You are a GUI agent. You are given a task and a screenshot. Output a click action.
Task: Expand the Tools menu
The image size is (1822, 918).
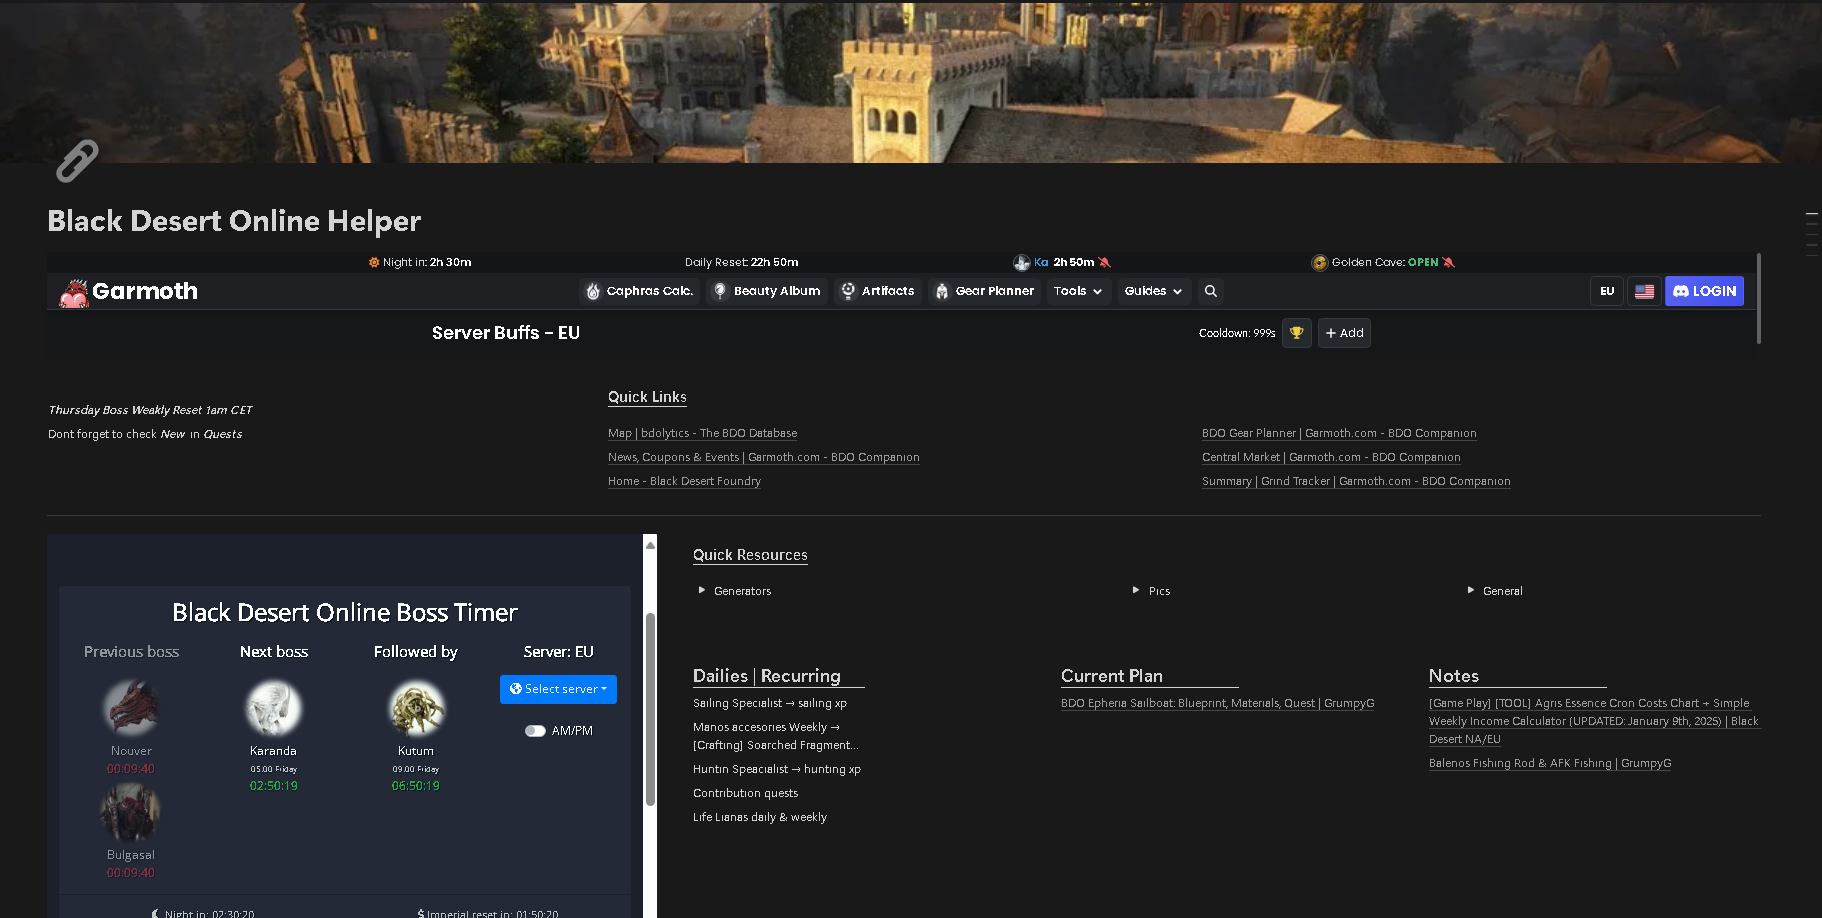point(1079,291)
